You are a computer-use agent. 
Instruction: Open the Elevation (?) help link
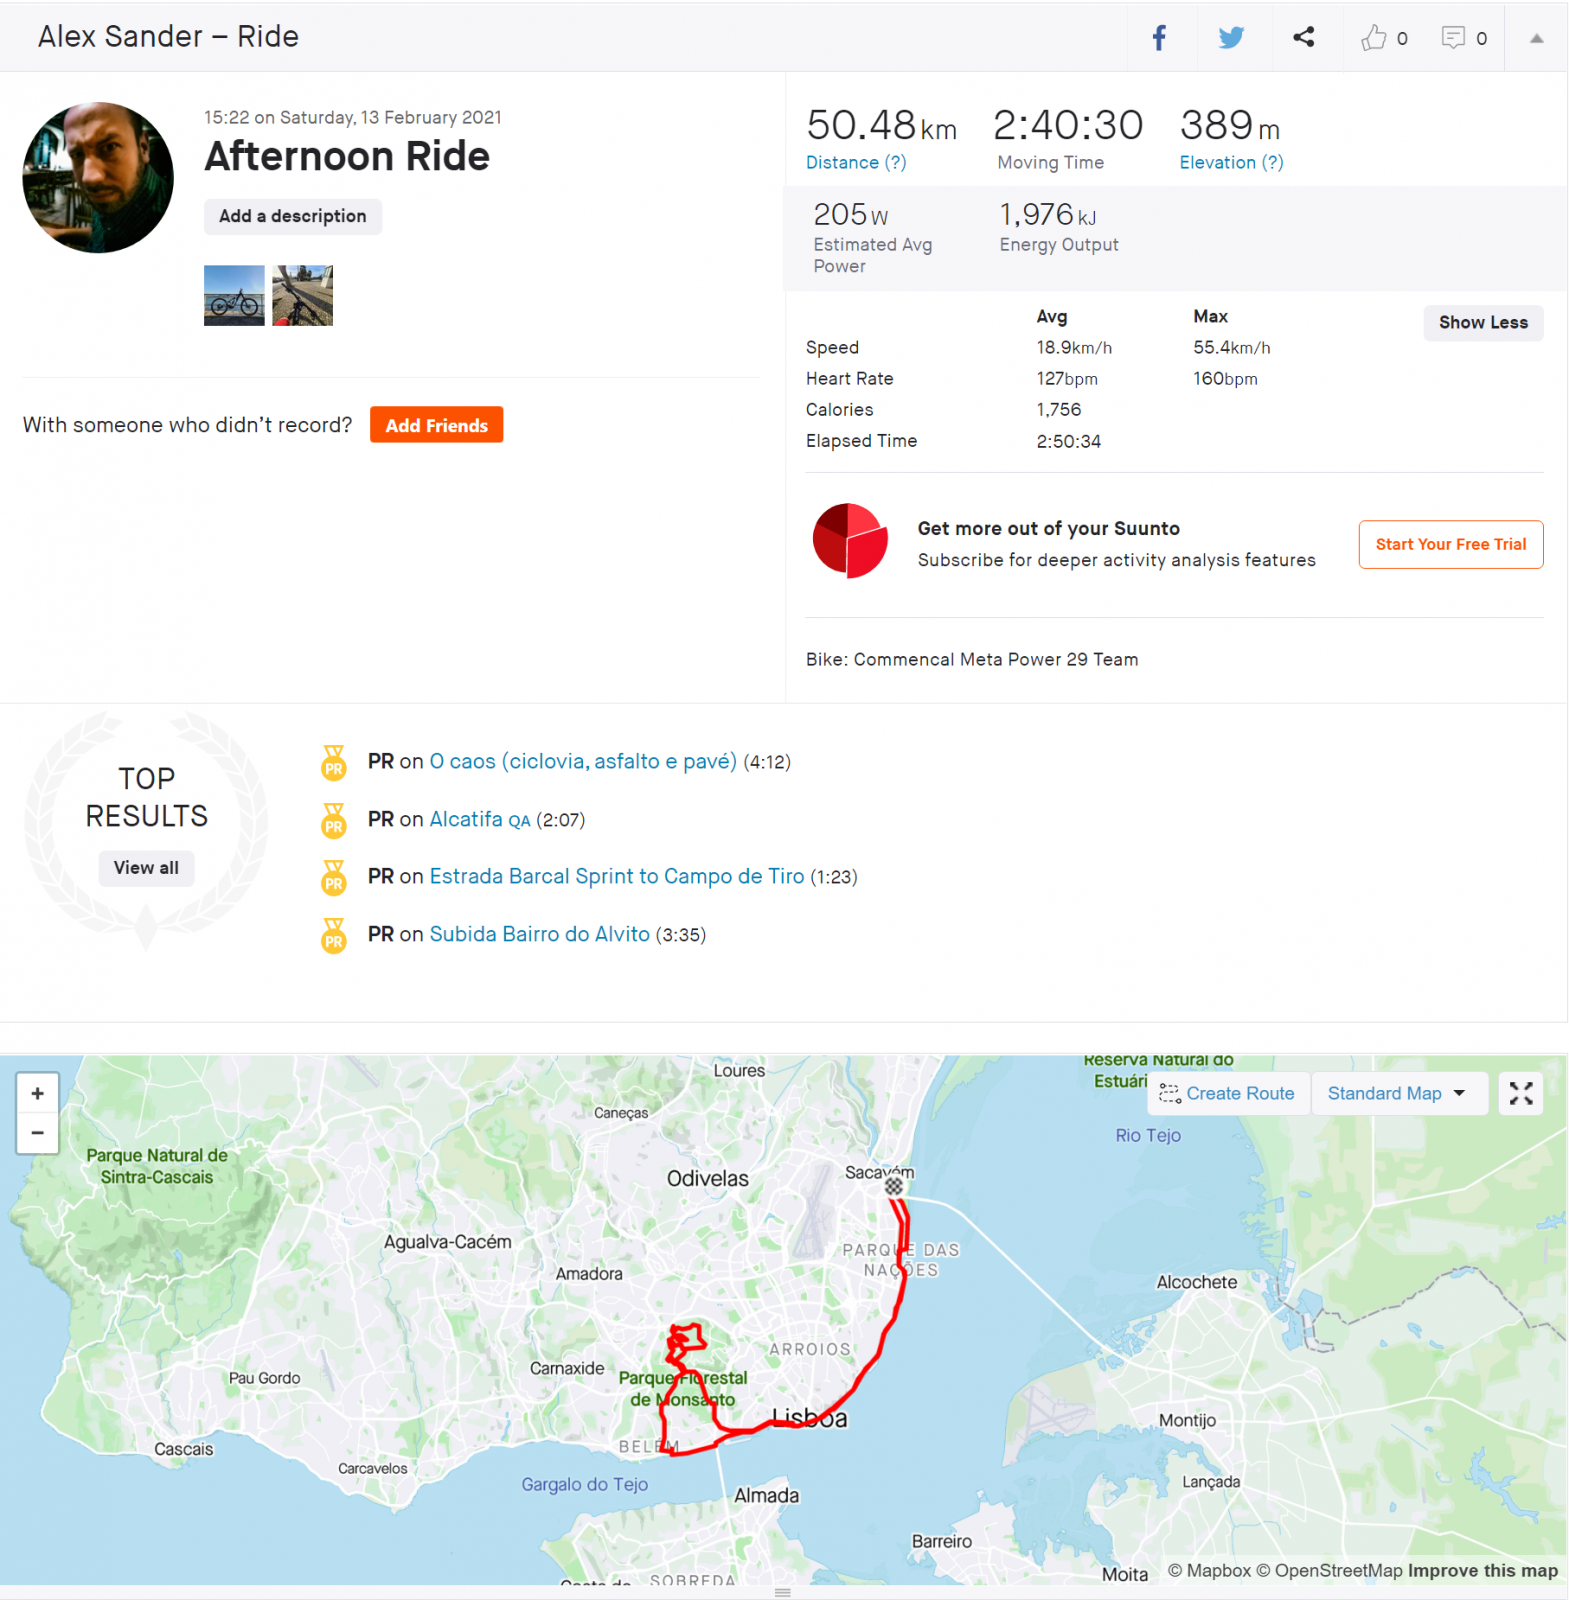pyautogui.click(x=1231, y=162)
